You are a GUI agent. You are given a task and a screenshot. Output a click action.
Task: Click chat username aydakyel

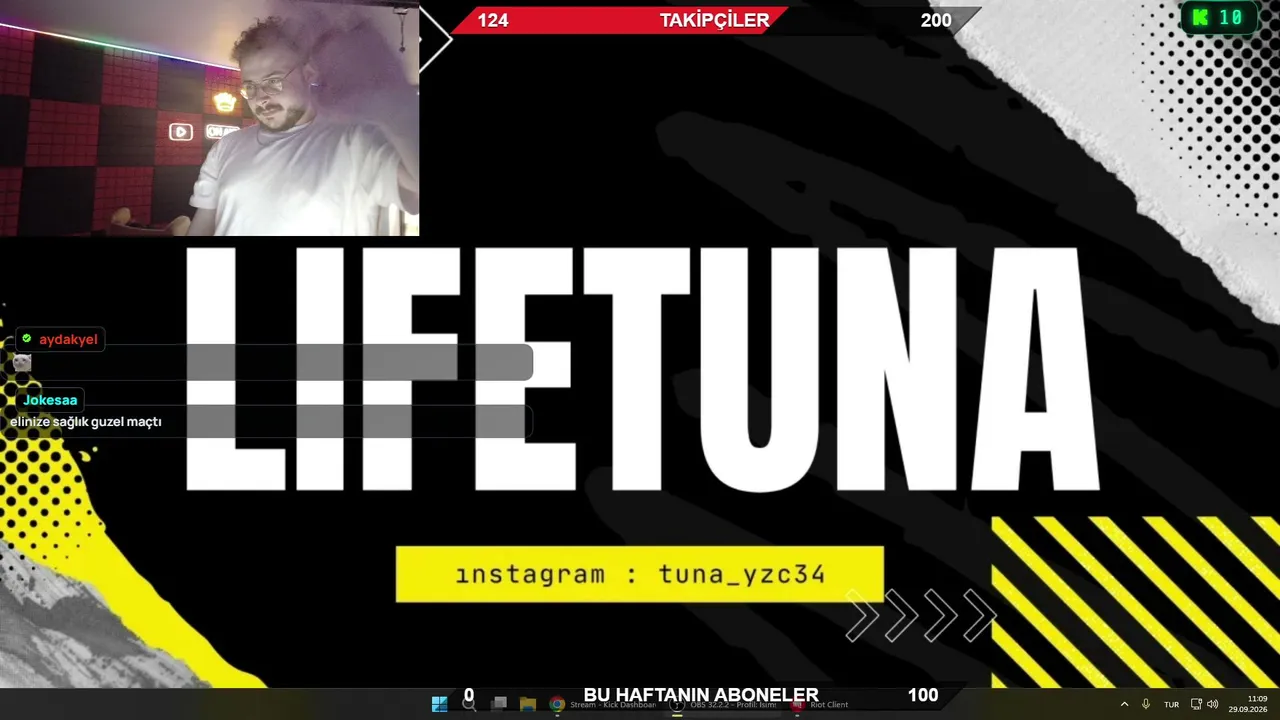pos(68,339)
